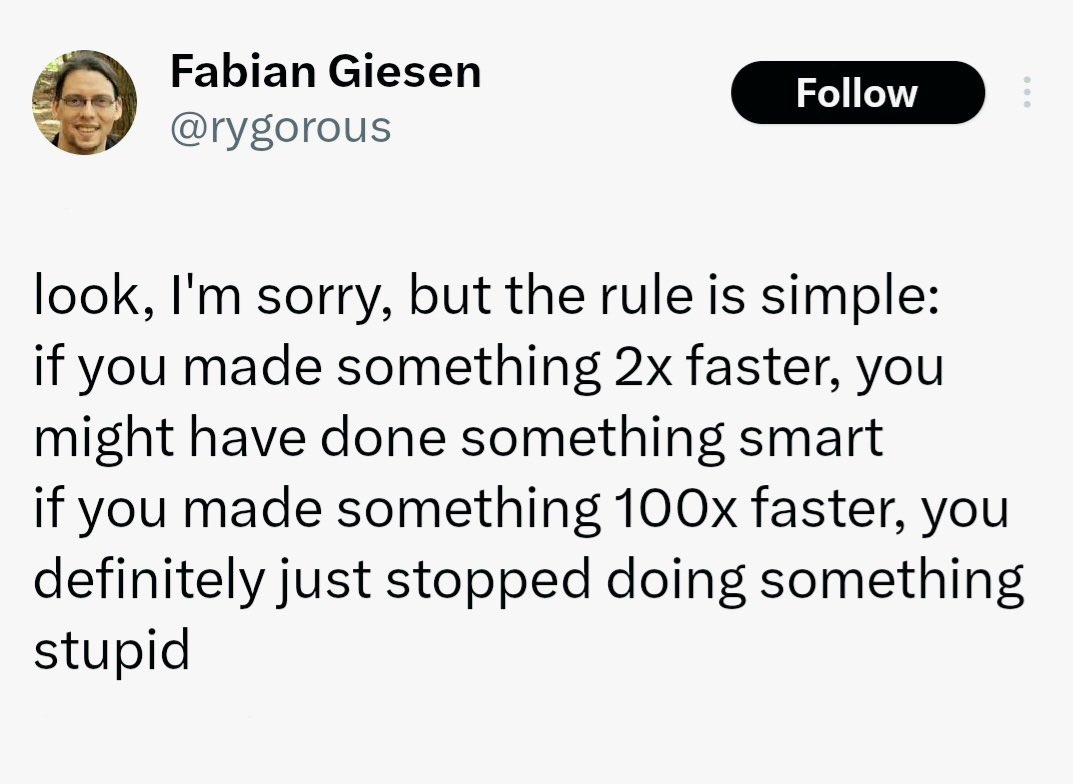Click the word "doing" in the tweet
This screenshot has width=1073, height=784.
pyautogui.click(x=675, y=580)
